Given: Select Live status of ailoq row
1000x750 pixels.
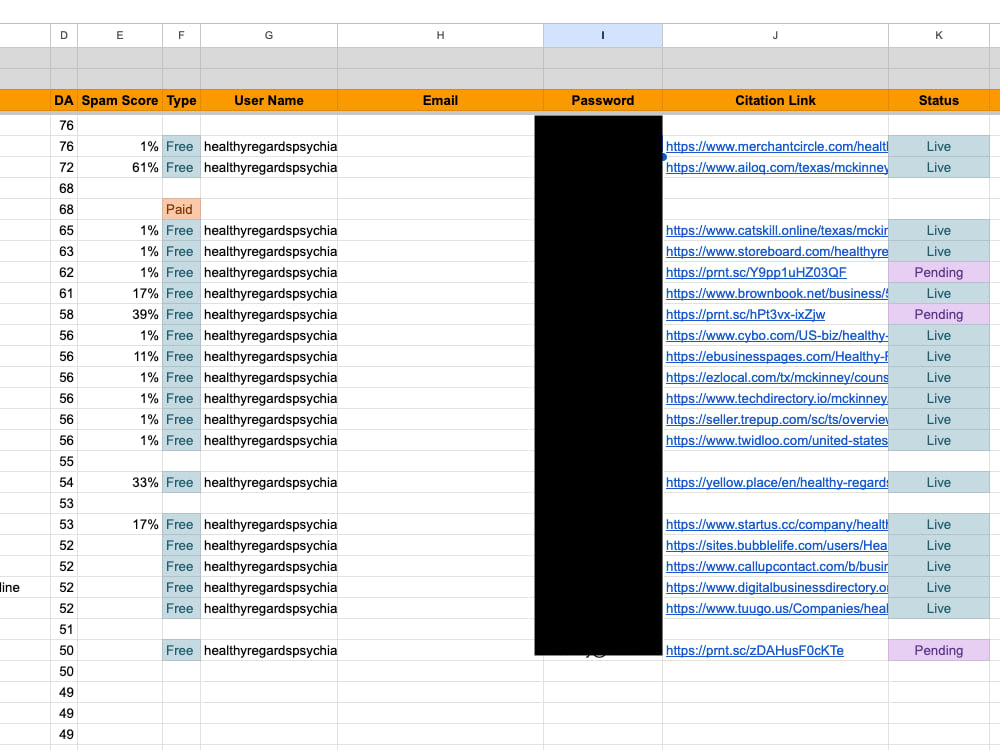Looking at the screenshot, I should 939,167.
